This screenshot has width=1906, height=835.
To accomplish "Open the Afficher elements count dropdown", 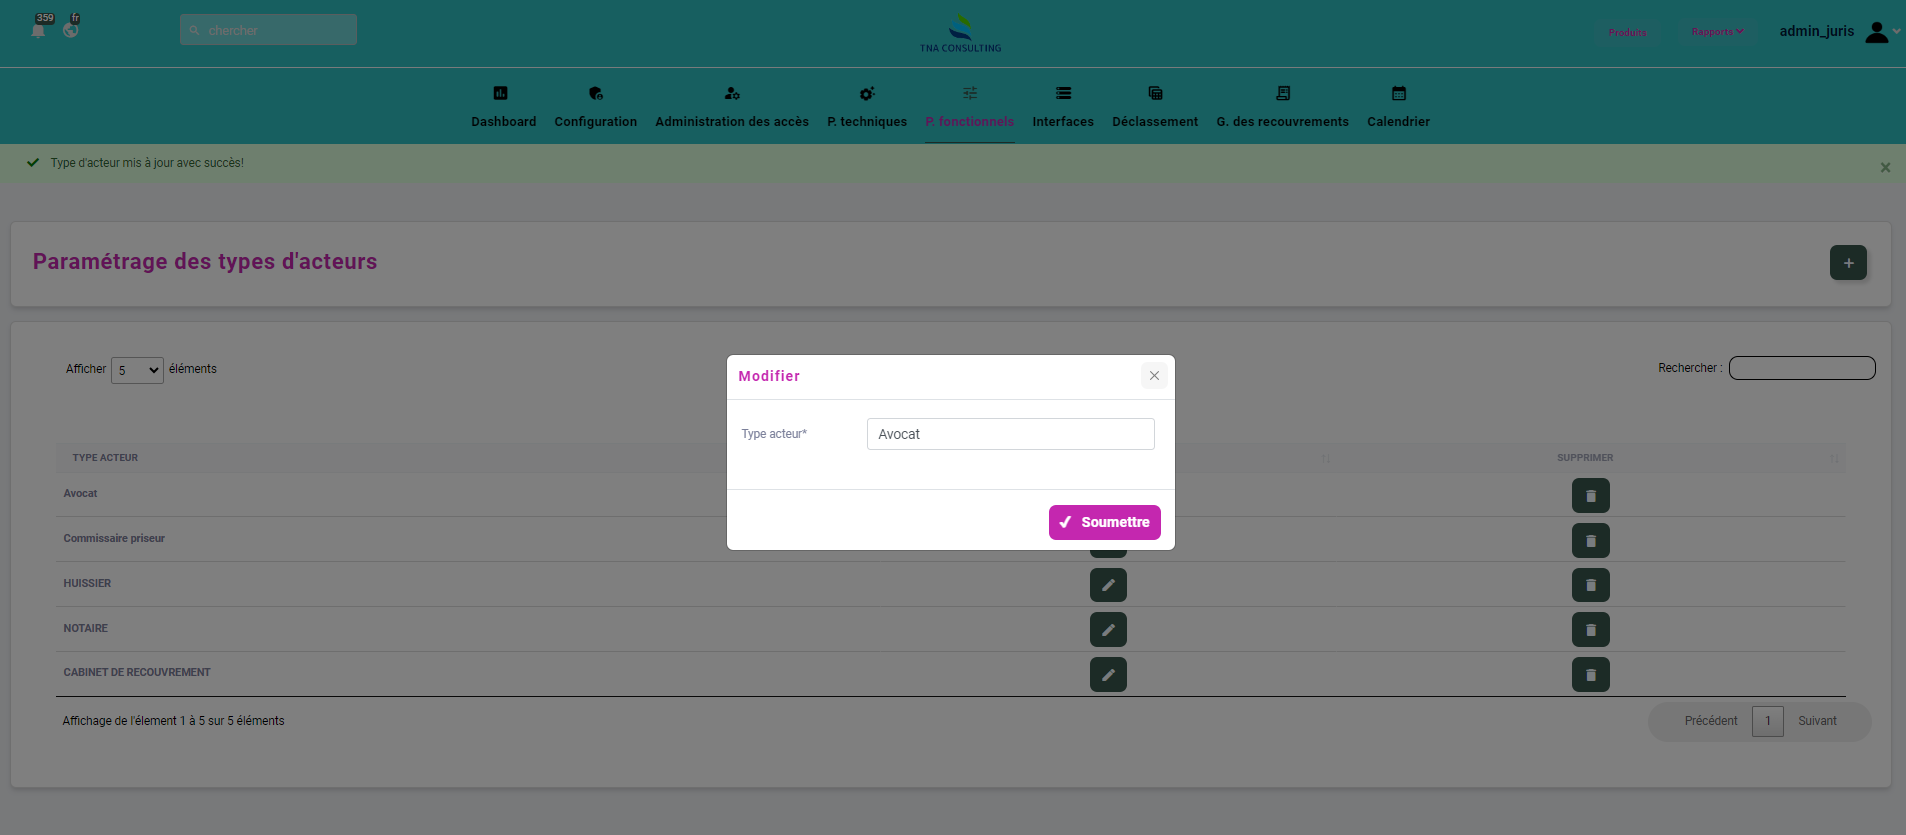I will 137,370.
